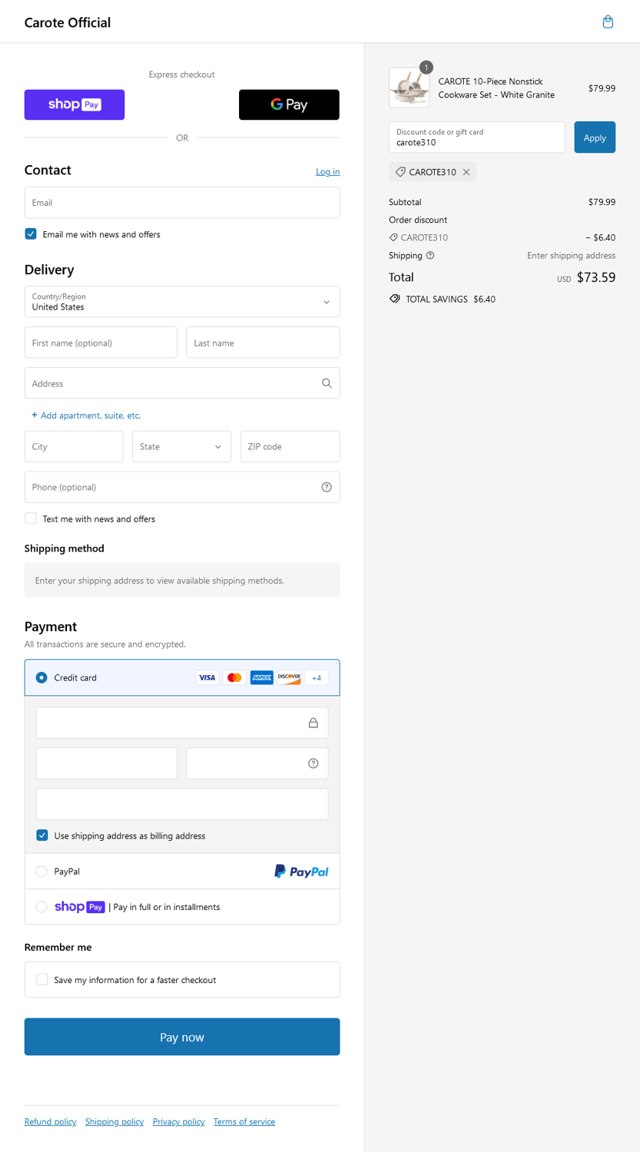Select the PayPal payment radio button
This screenshot has width=640, height=1152.
(x=42, y=871)
